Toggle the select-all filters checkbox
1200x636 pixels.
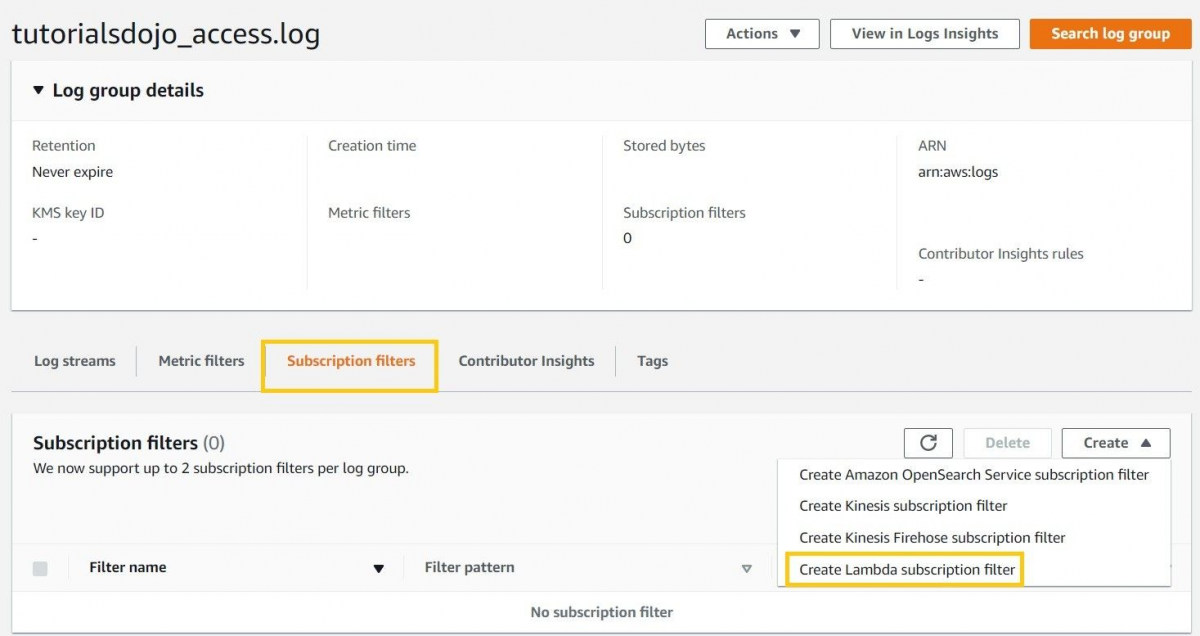pyautogui.click(x=40, y=568)
